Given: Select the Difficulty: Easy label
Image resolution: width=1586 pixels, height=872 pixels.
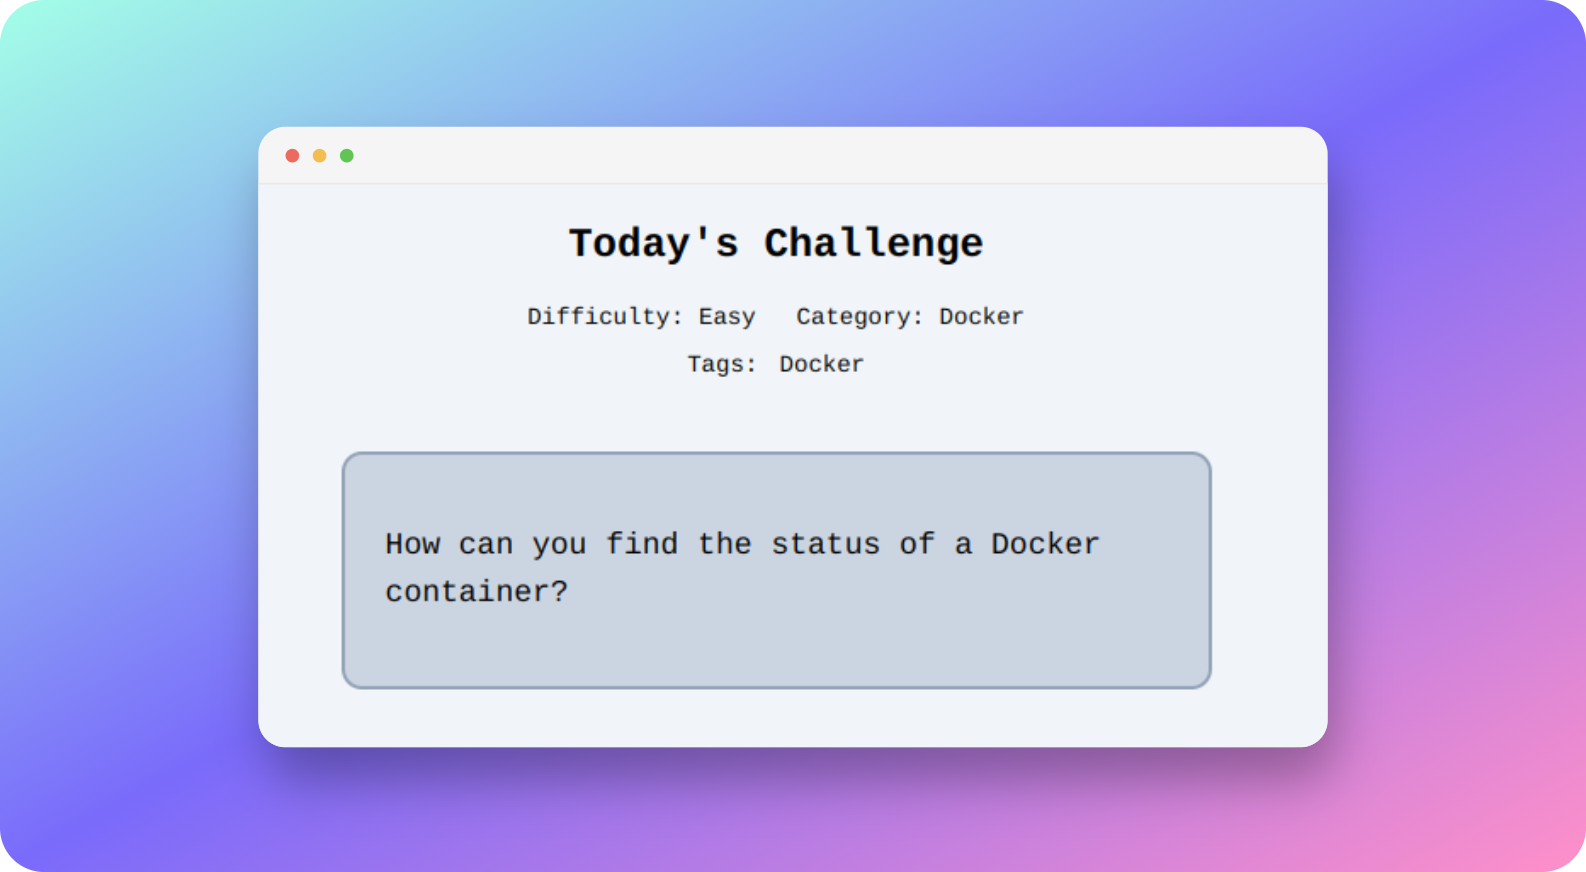Looking at the screenshot, I should pos(641,317).
